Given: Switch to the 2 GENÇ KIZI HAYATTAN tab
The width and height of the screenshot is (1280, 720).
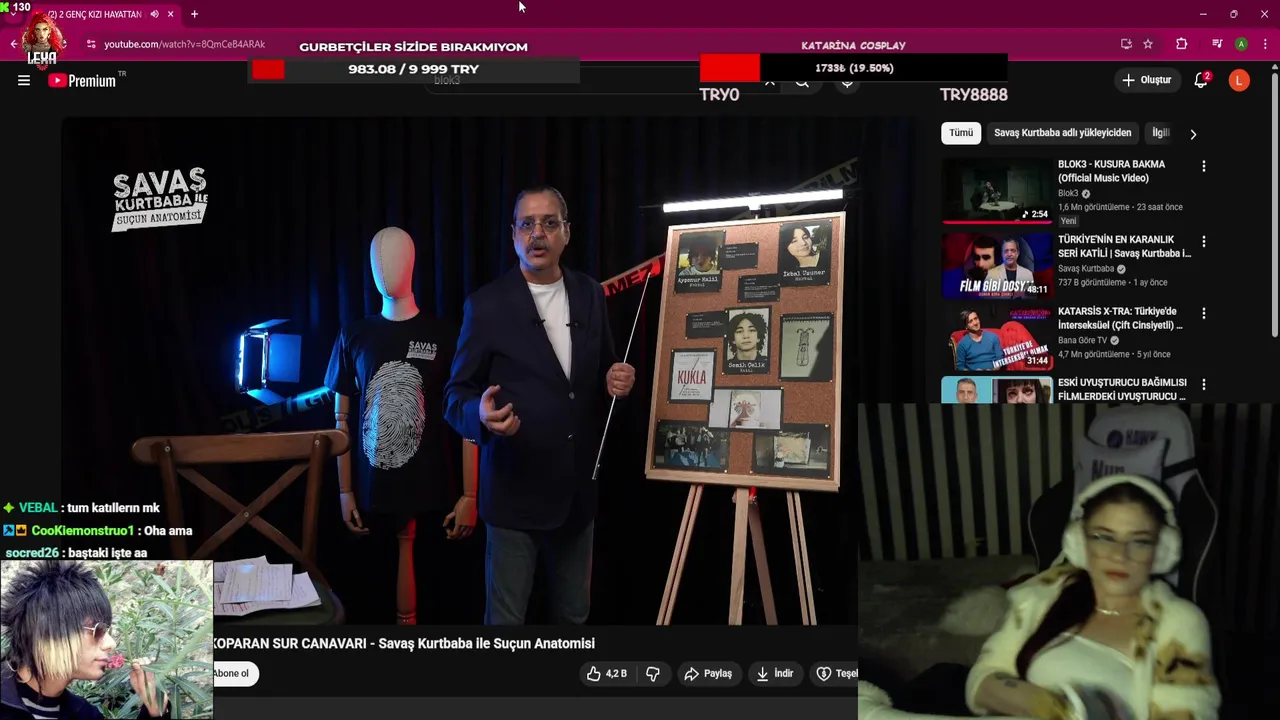Looking at the screenshot, I should point(94,14).
